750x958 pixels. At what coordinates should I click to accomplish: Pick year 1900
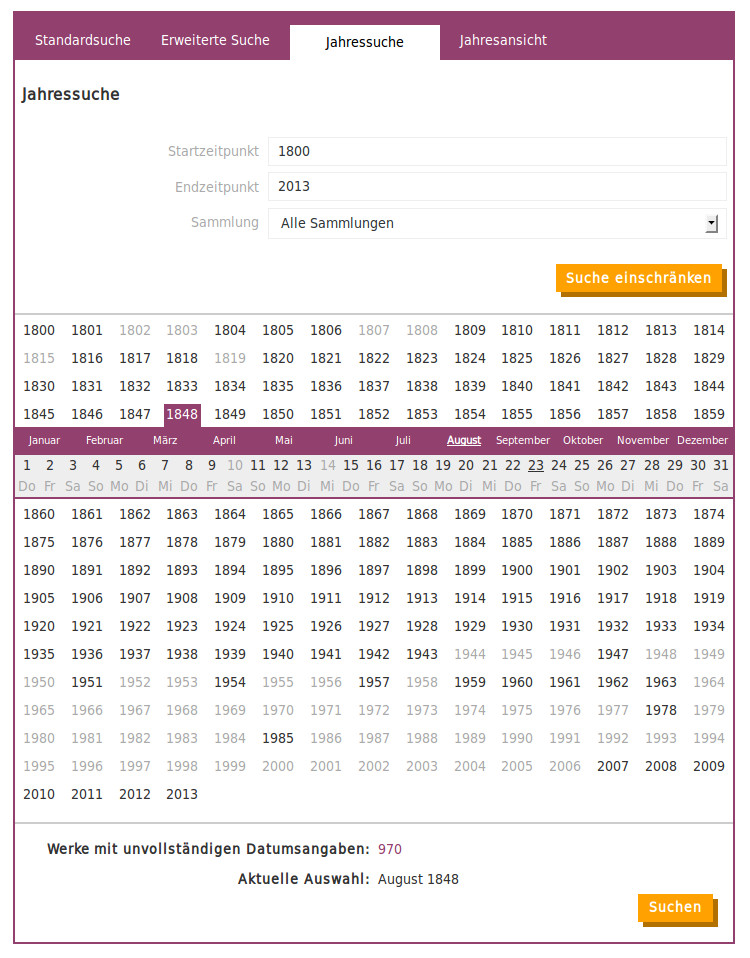[517, 571]
